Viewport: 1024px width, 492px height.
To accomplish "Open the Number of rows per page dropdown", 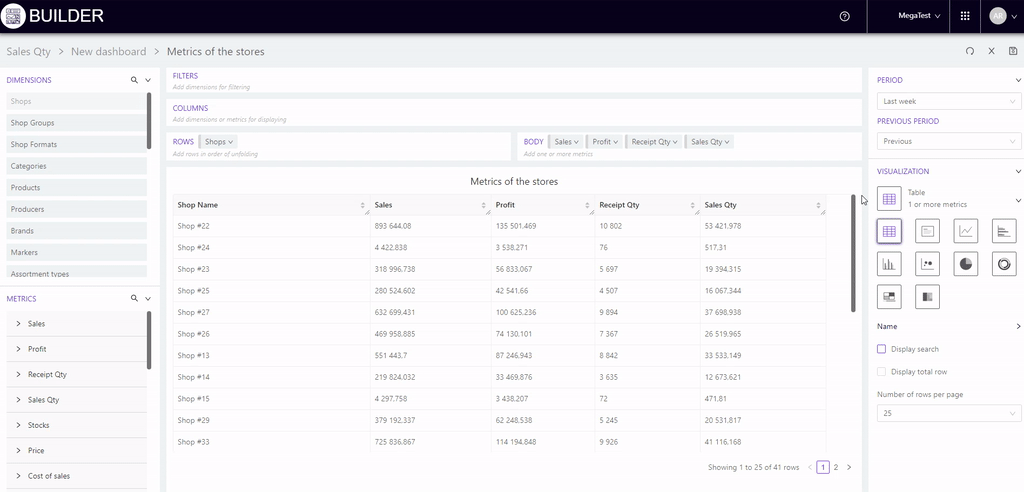I will [x=948, y=413].
